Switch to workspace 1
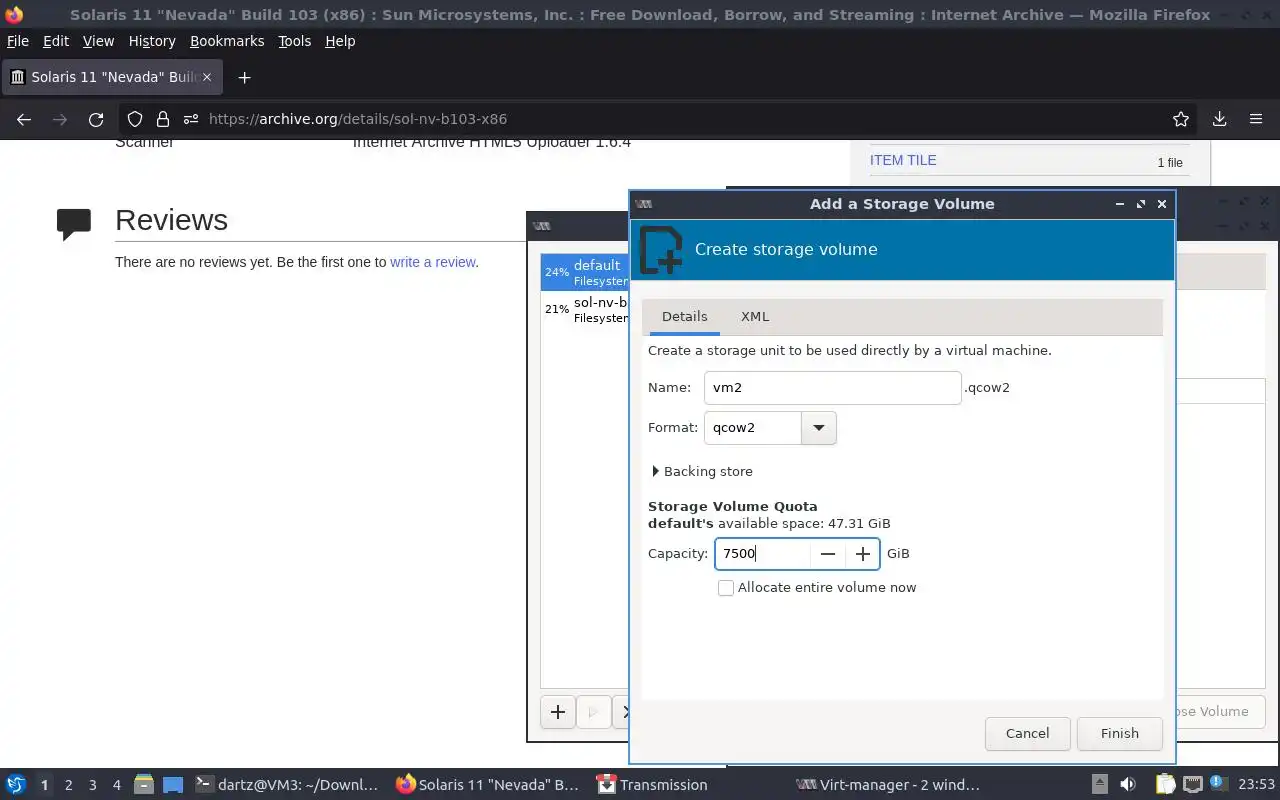Image resolution: width=1280 pixels, height=800 pixels. 44,785
